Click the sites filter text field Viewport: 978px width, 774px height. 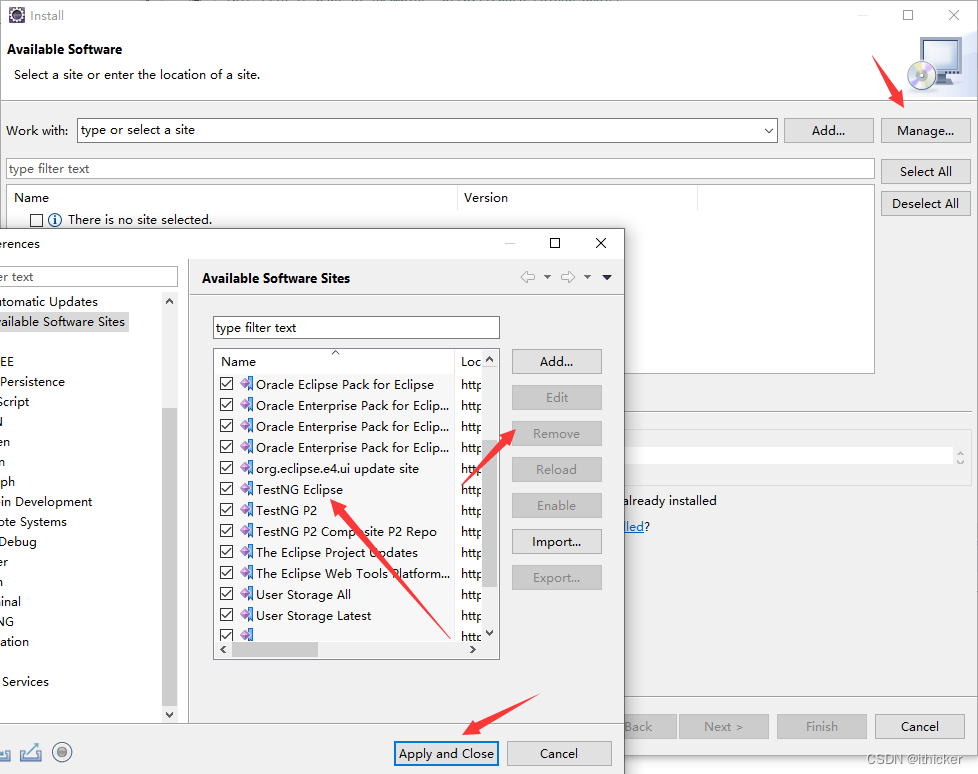click(x=356, y=327)
